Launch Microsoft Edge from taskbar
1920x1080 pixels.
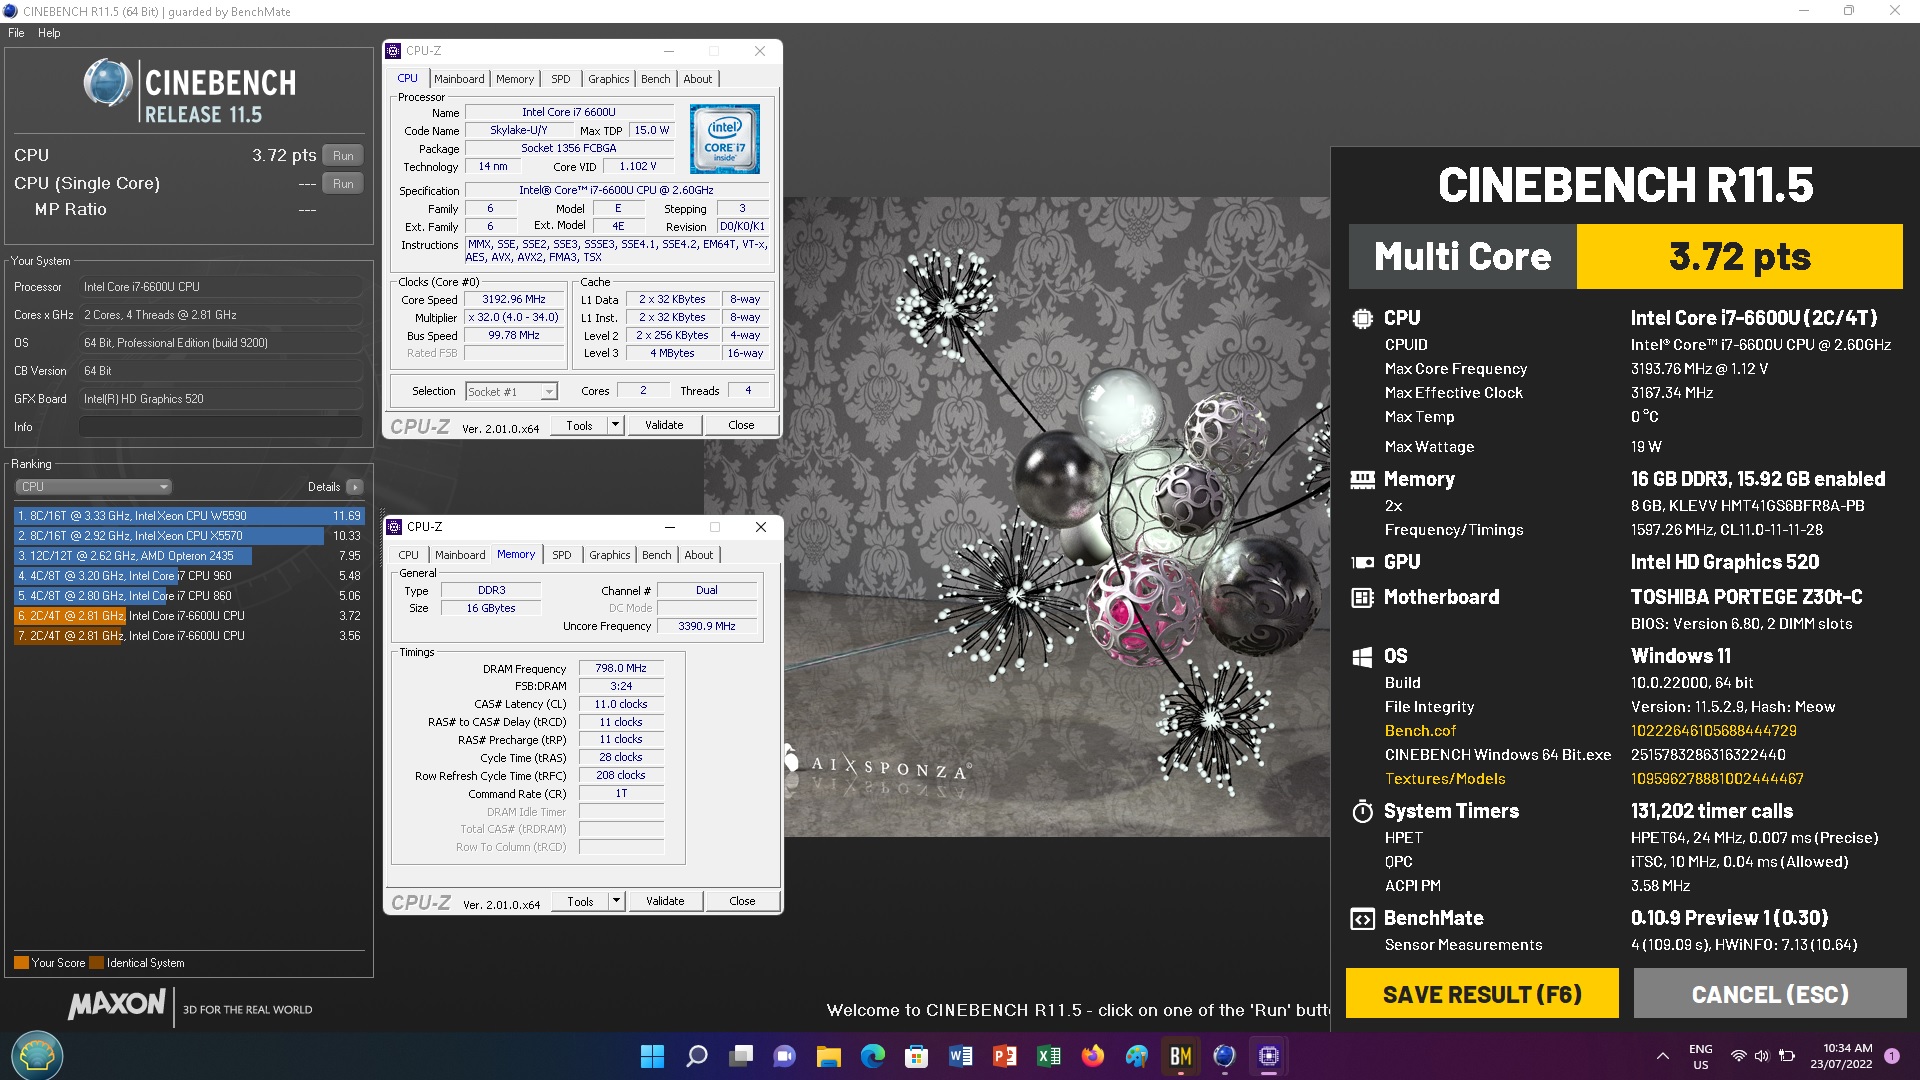point(873,1056)
